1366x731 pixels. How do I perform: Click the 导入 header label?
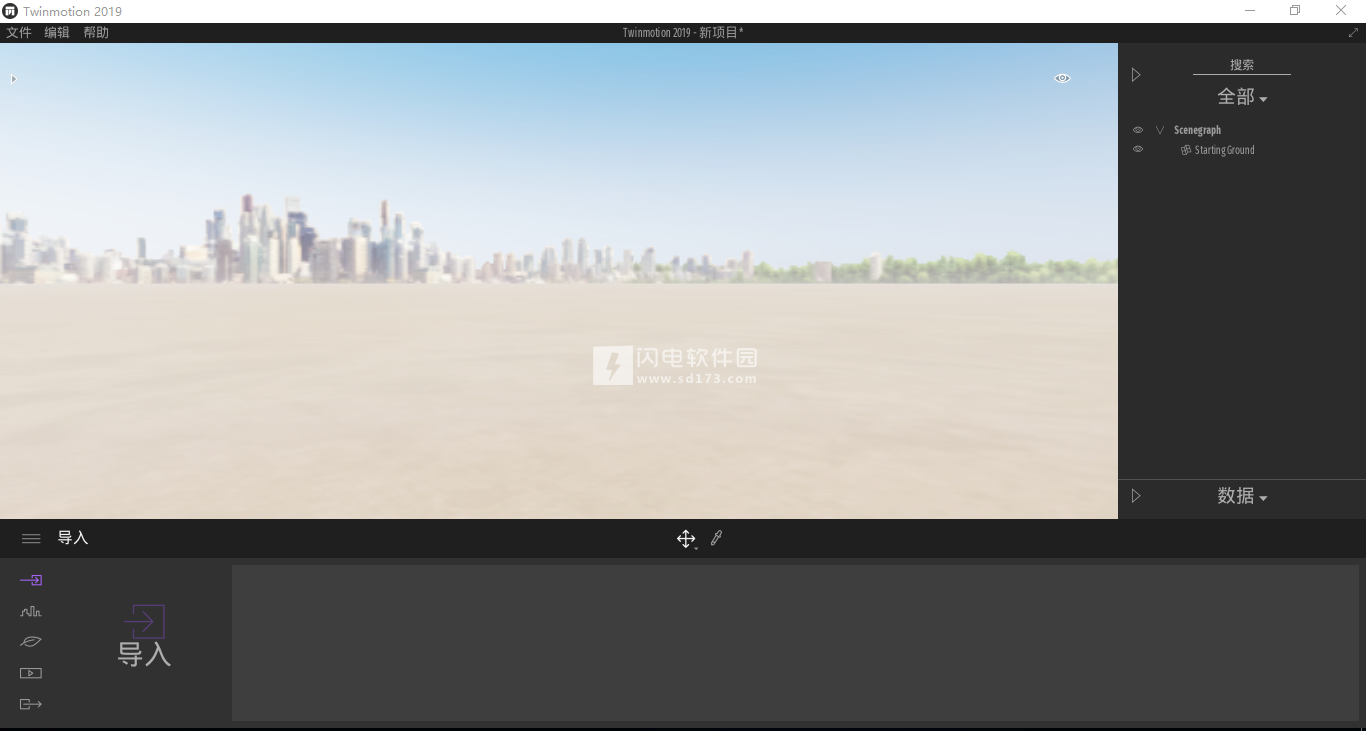[x=73, y=538]
